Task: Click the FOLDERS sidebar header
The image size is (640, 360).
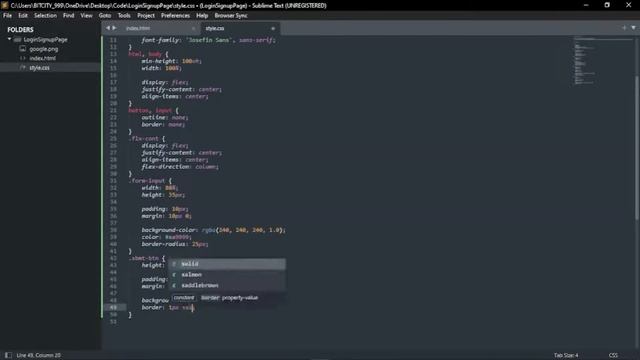Action: pyautogui.click(x=20, y=29)
